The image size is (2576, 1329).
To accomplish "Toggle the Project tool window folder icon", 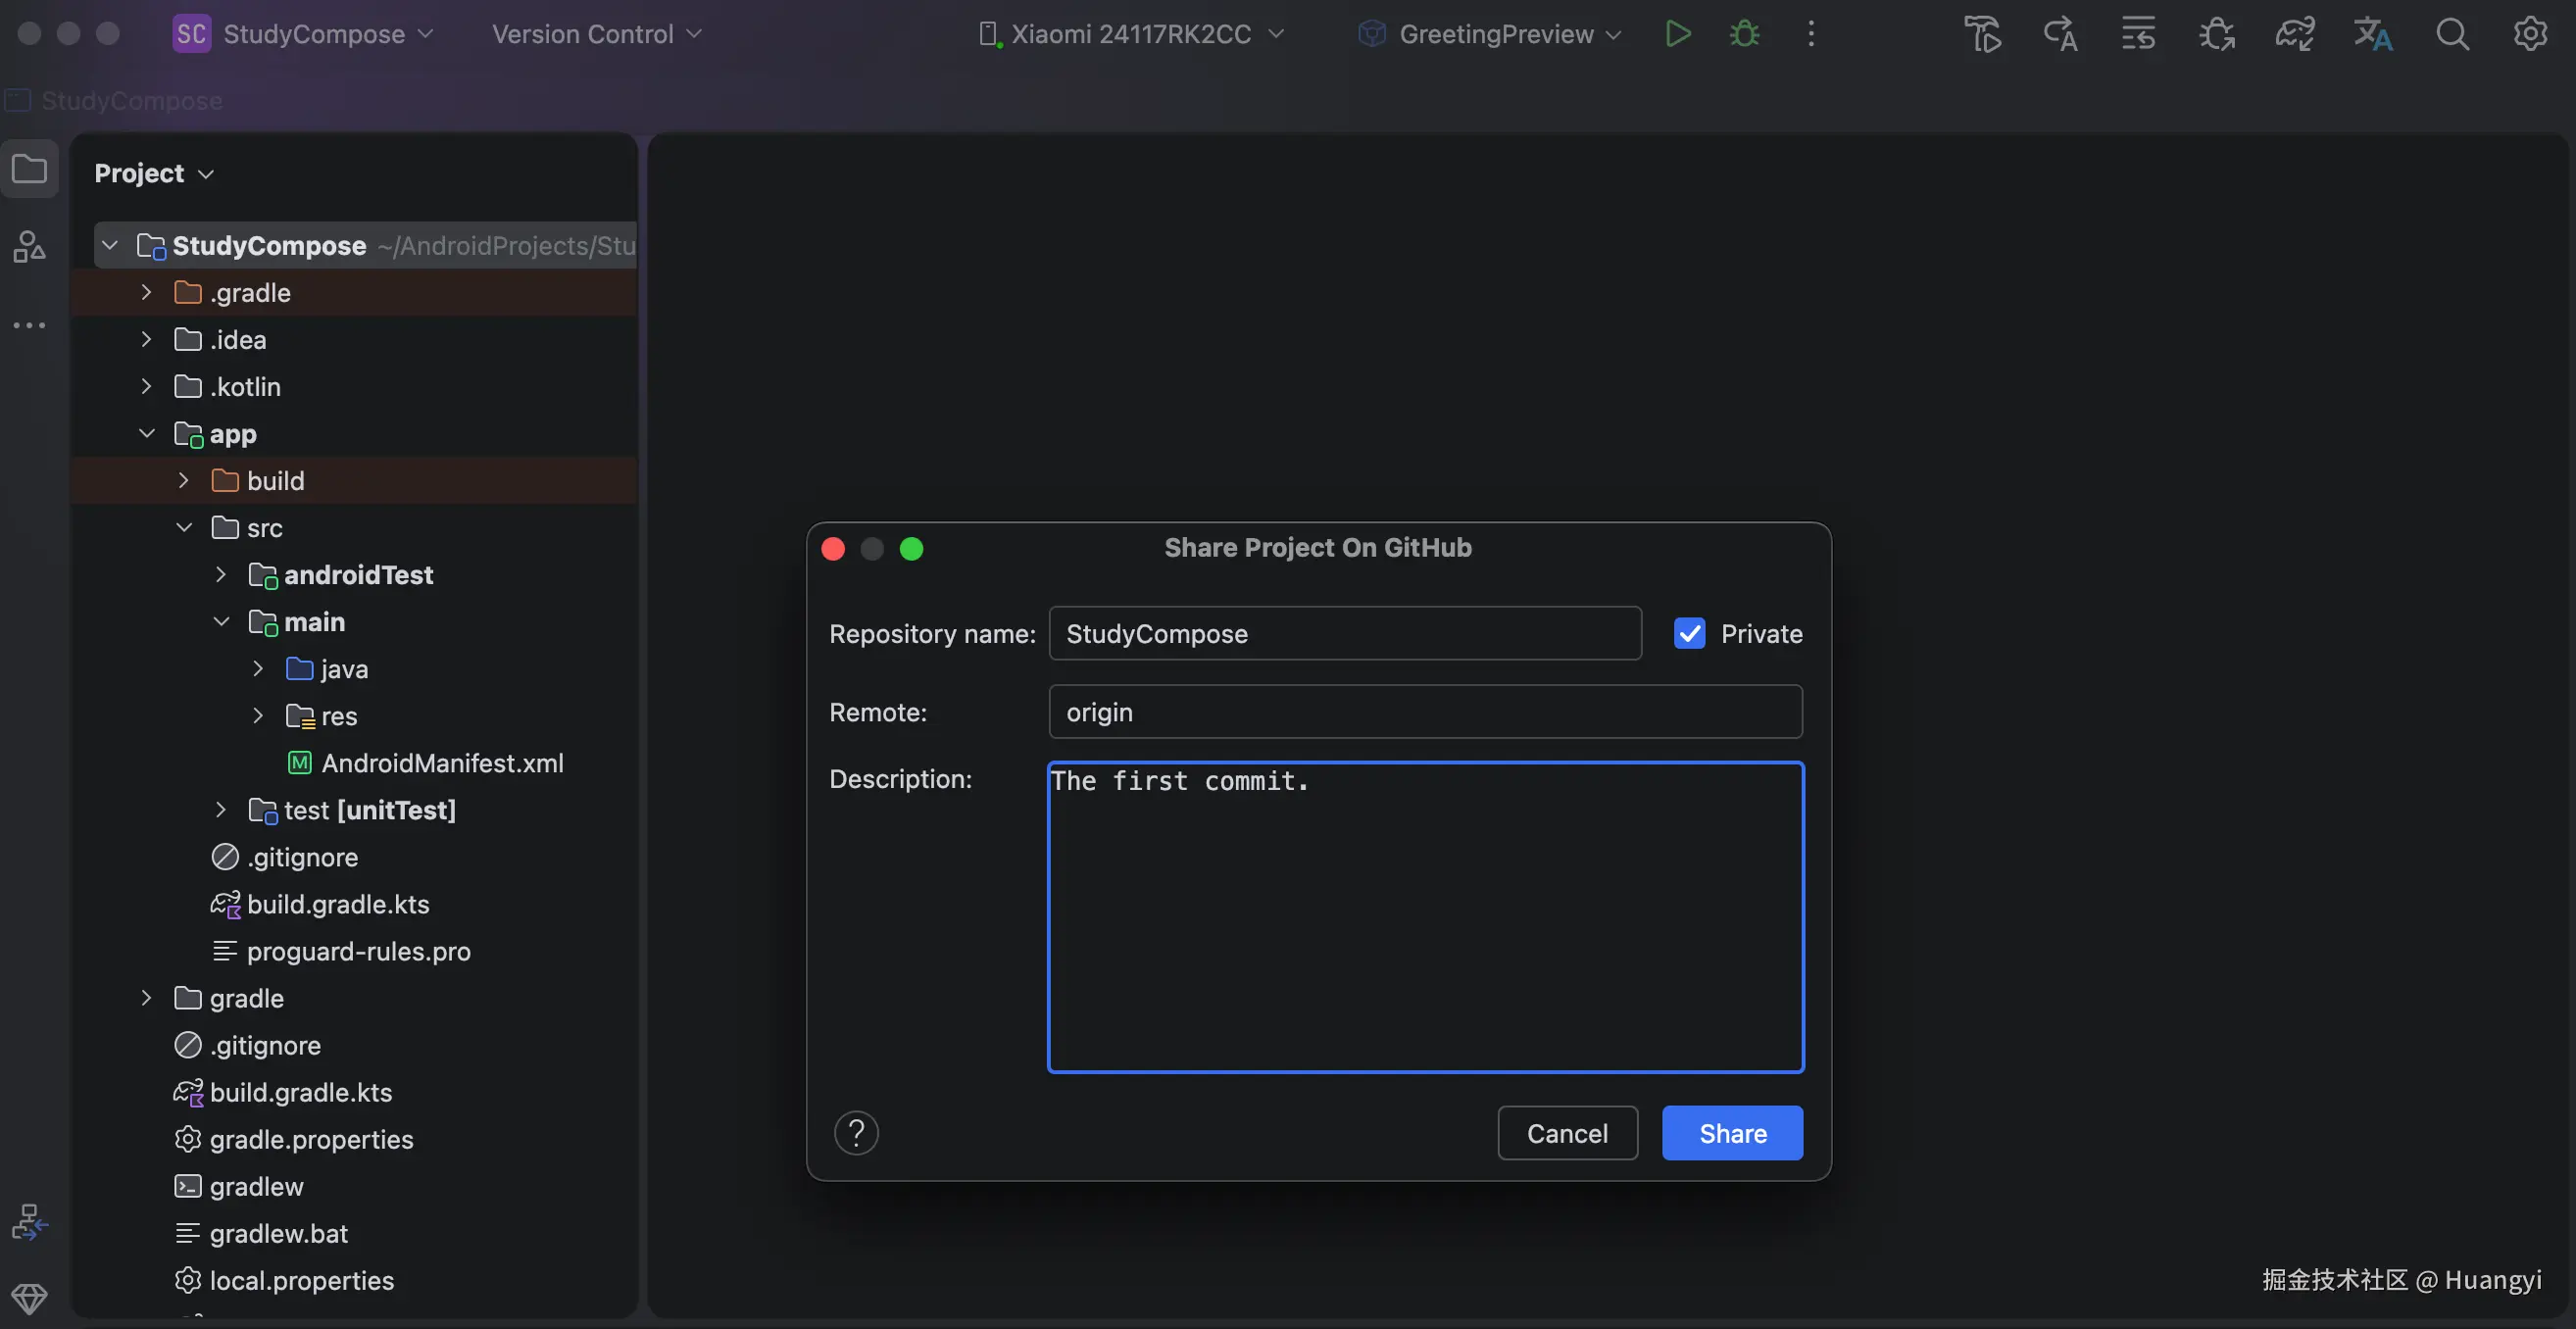I will click(29, 169).
